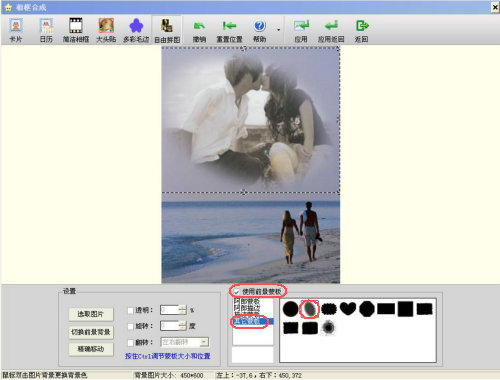Image resolution: width=500 pixels, height=380 pixels.
Task: Click the 撤销 undo arrow icon
Action: click(x=199, y=26)
